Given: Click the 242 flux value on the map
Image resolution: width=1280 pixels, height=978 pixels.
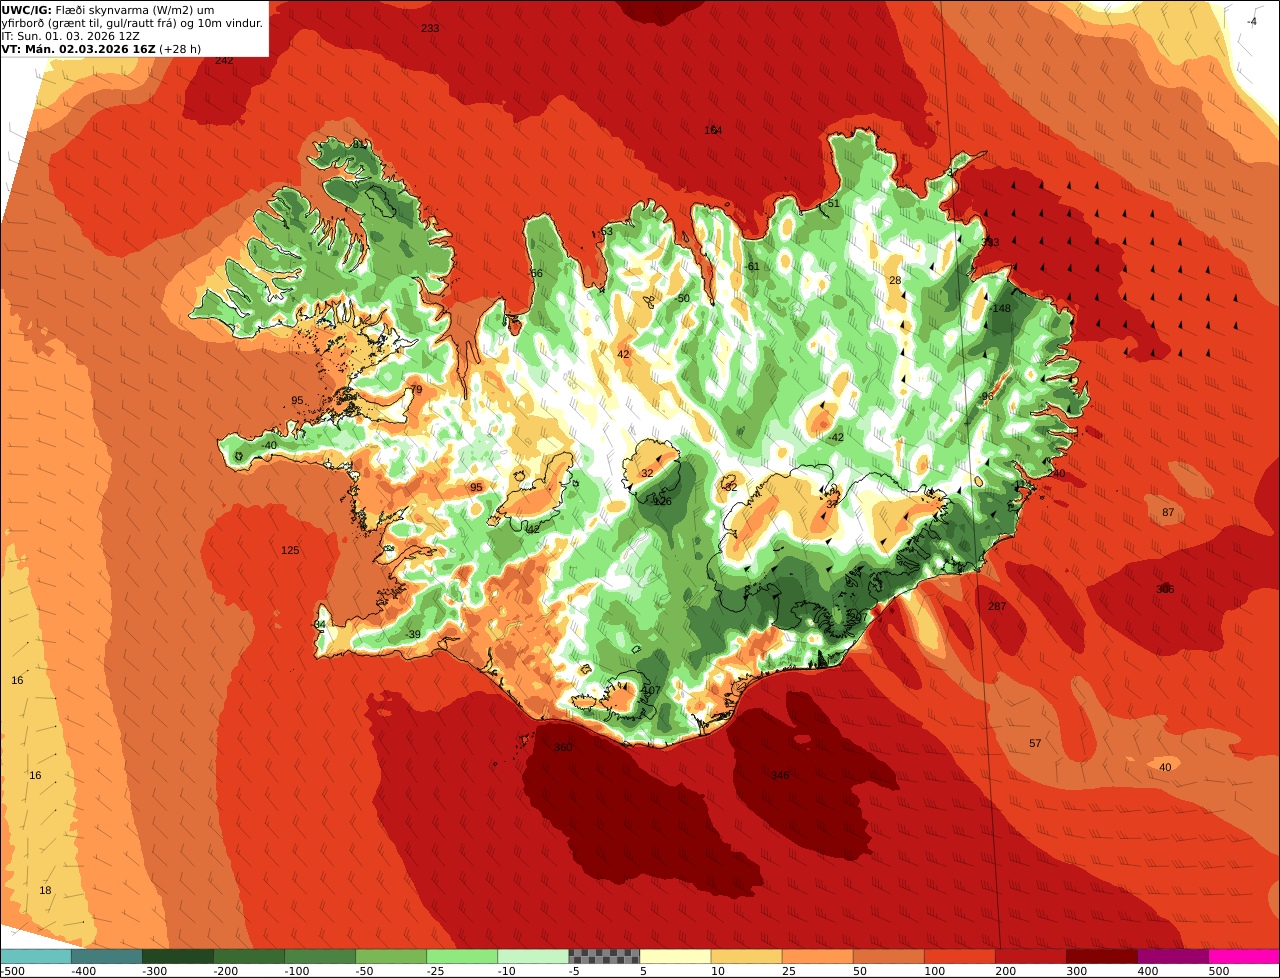Looking at the screenshot, I should click(224, 60).
